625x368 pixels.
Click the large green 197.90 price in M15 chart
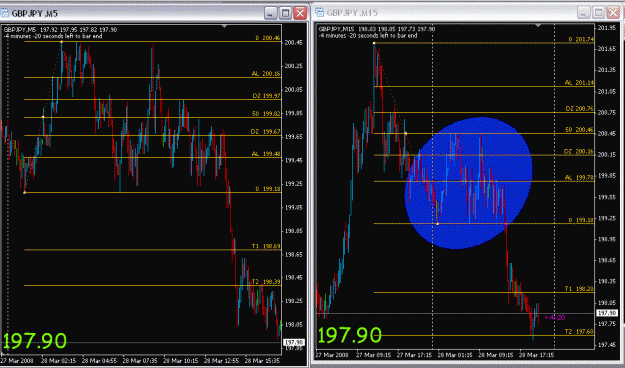pos(350,335)
